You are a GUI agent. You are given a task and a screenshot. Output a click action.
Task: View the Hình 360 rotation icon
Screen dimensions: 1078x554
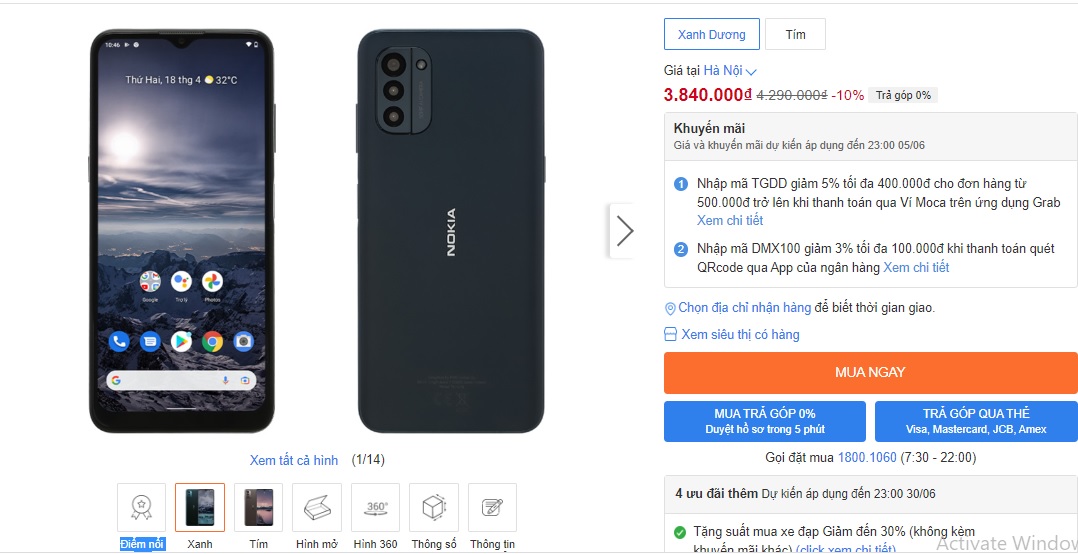coord(375,508)
